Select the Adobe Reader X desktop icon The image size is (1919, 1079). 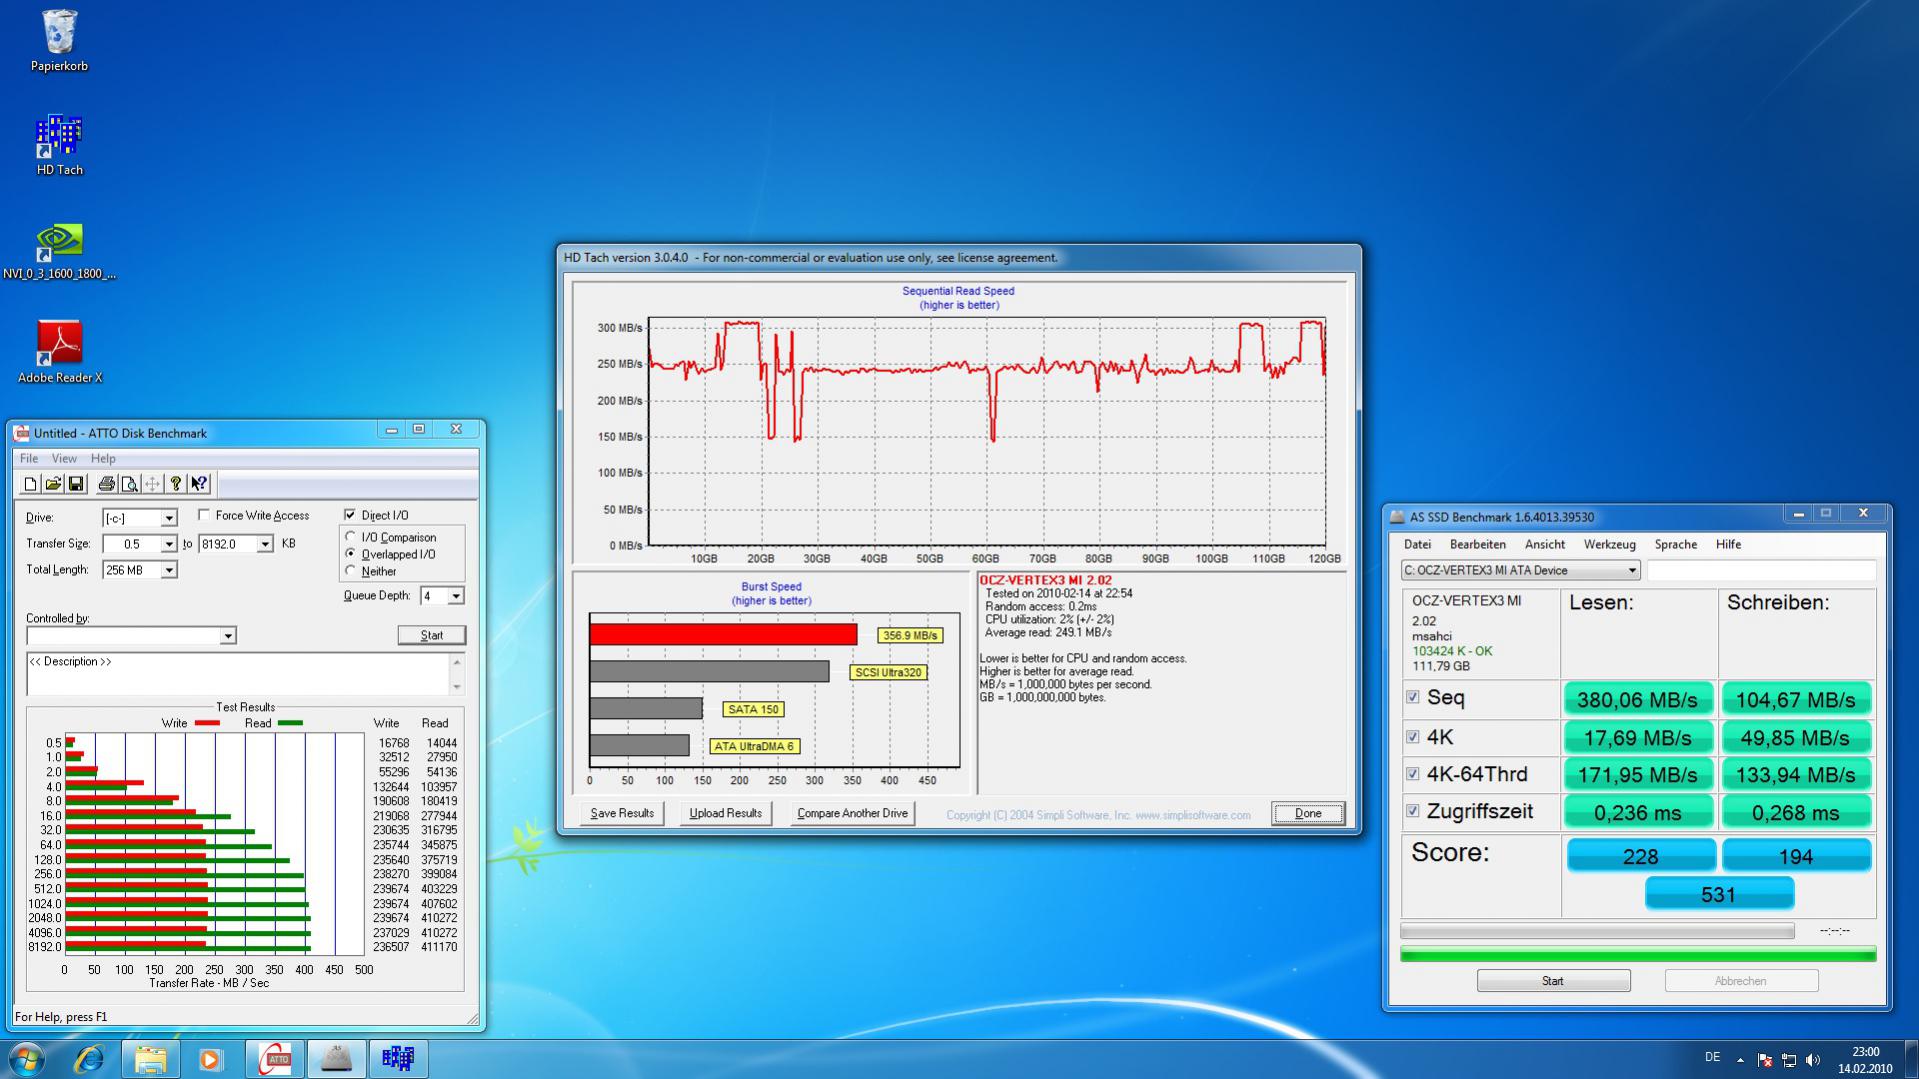coord(59,352)
